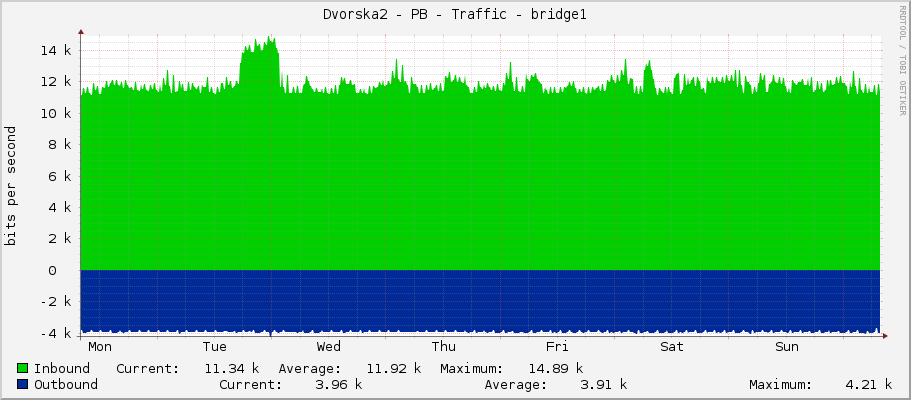Click the "Tue" x-axis day label

[214, 347]
